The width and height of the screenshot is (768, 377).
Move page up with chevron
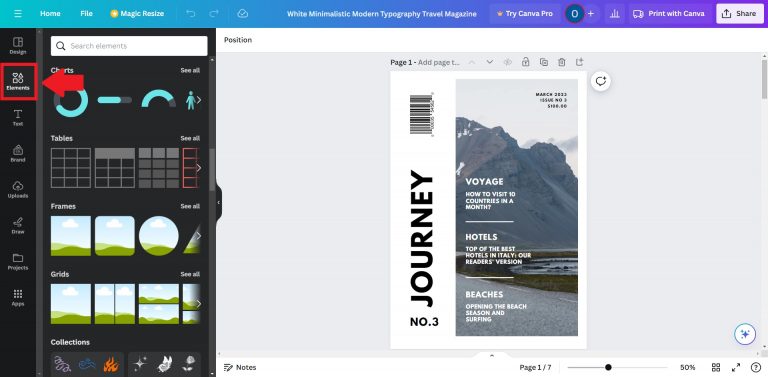click(472, 62)
